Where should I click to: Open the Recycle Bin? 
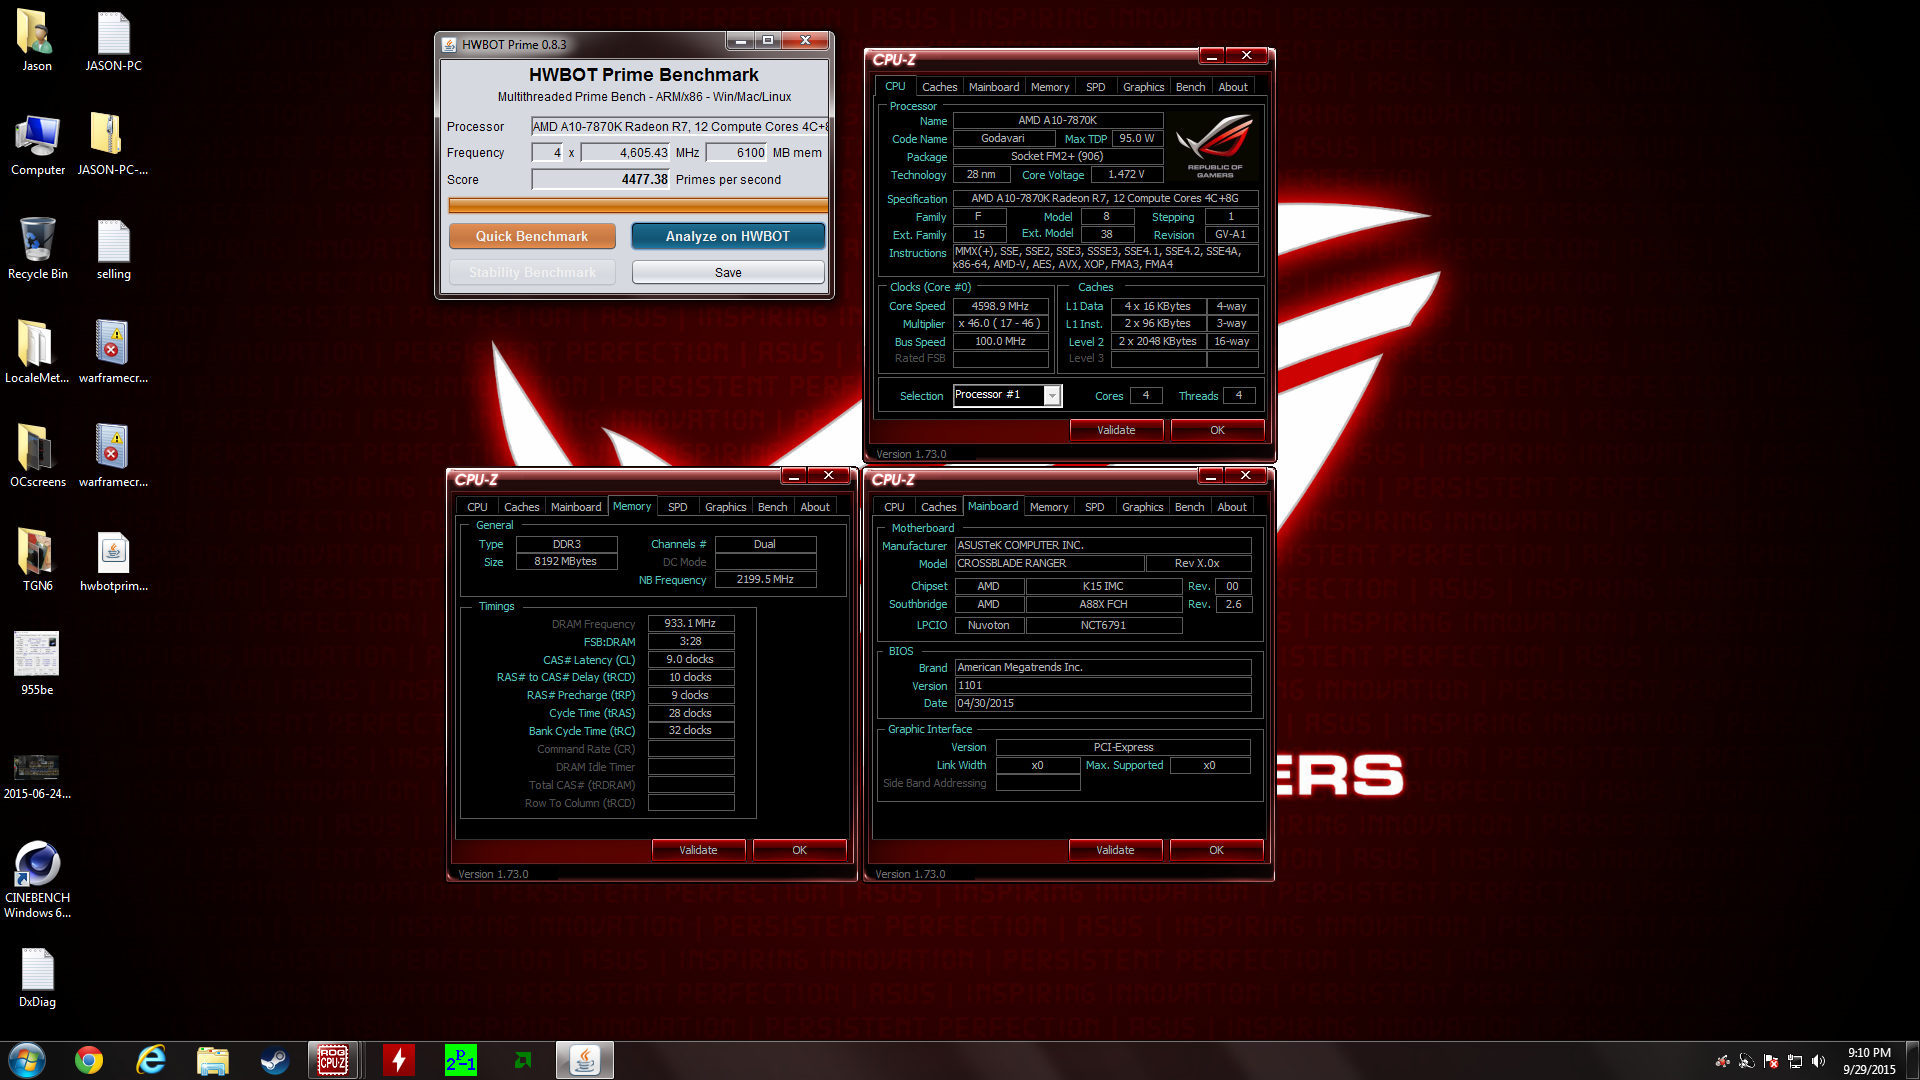(x=37, y=248)
